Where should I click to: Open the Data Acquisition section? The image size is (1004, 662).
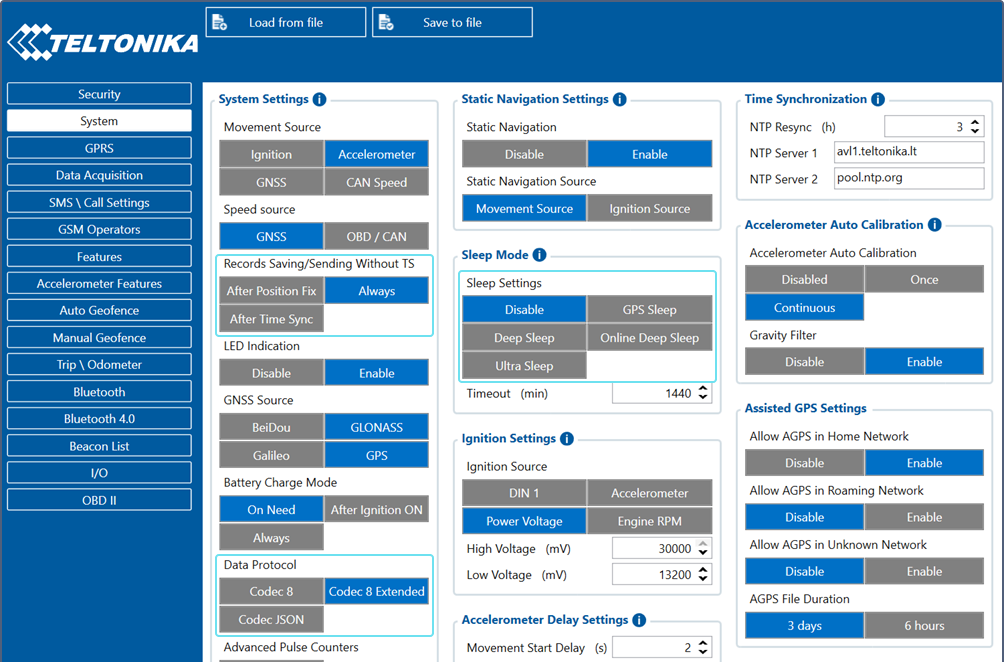99,175
